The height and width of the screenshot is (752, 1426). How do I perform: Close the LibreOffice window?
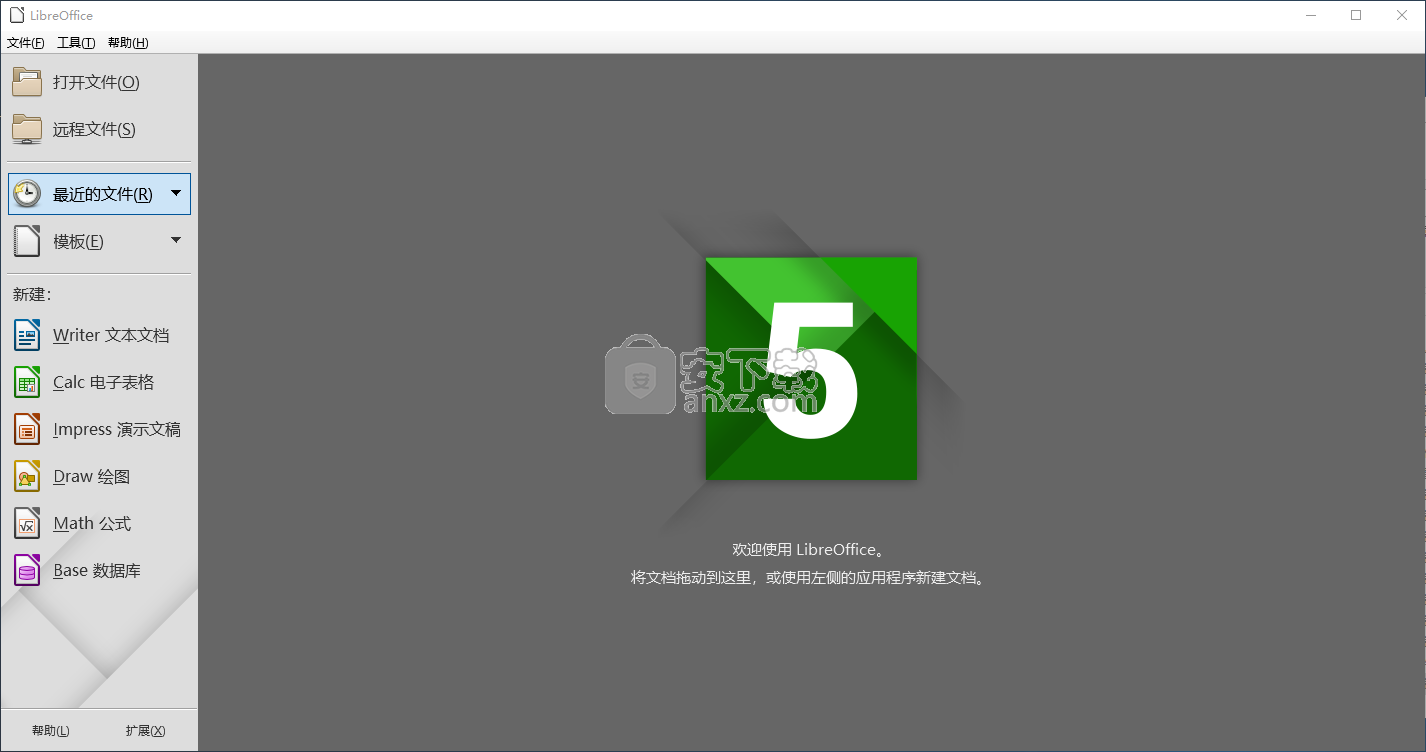tap(1402, 15)
